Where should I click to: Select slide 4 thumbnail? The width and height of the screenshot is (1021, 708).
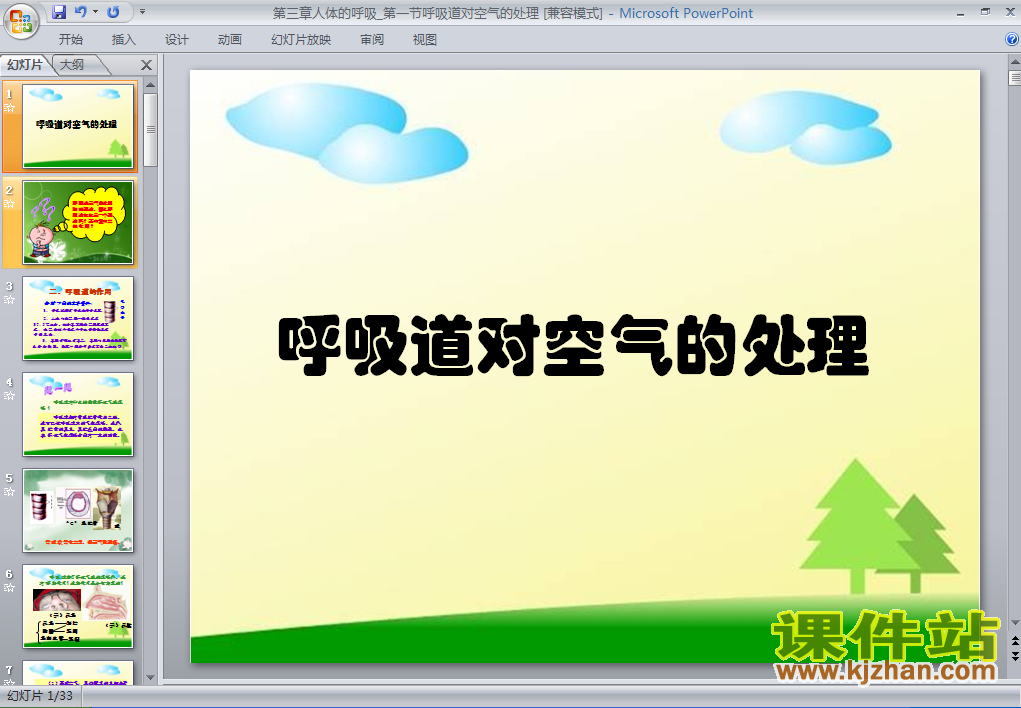pos(78,414)
